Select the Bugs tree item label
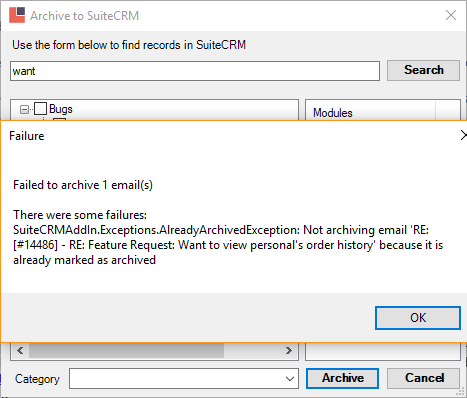 [x=61, y=109]
